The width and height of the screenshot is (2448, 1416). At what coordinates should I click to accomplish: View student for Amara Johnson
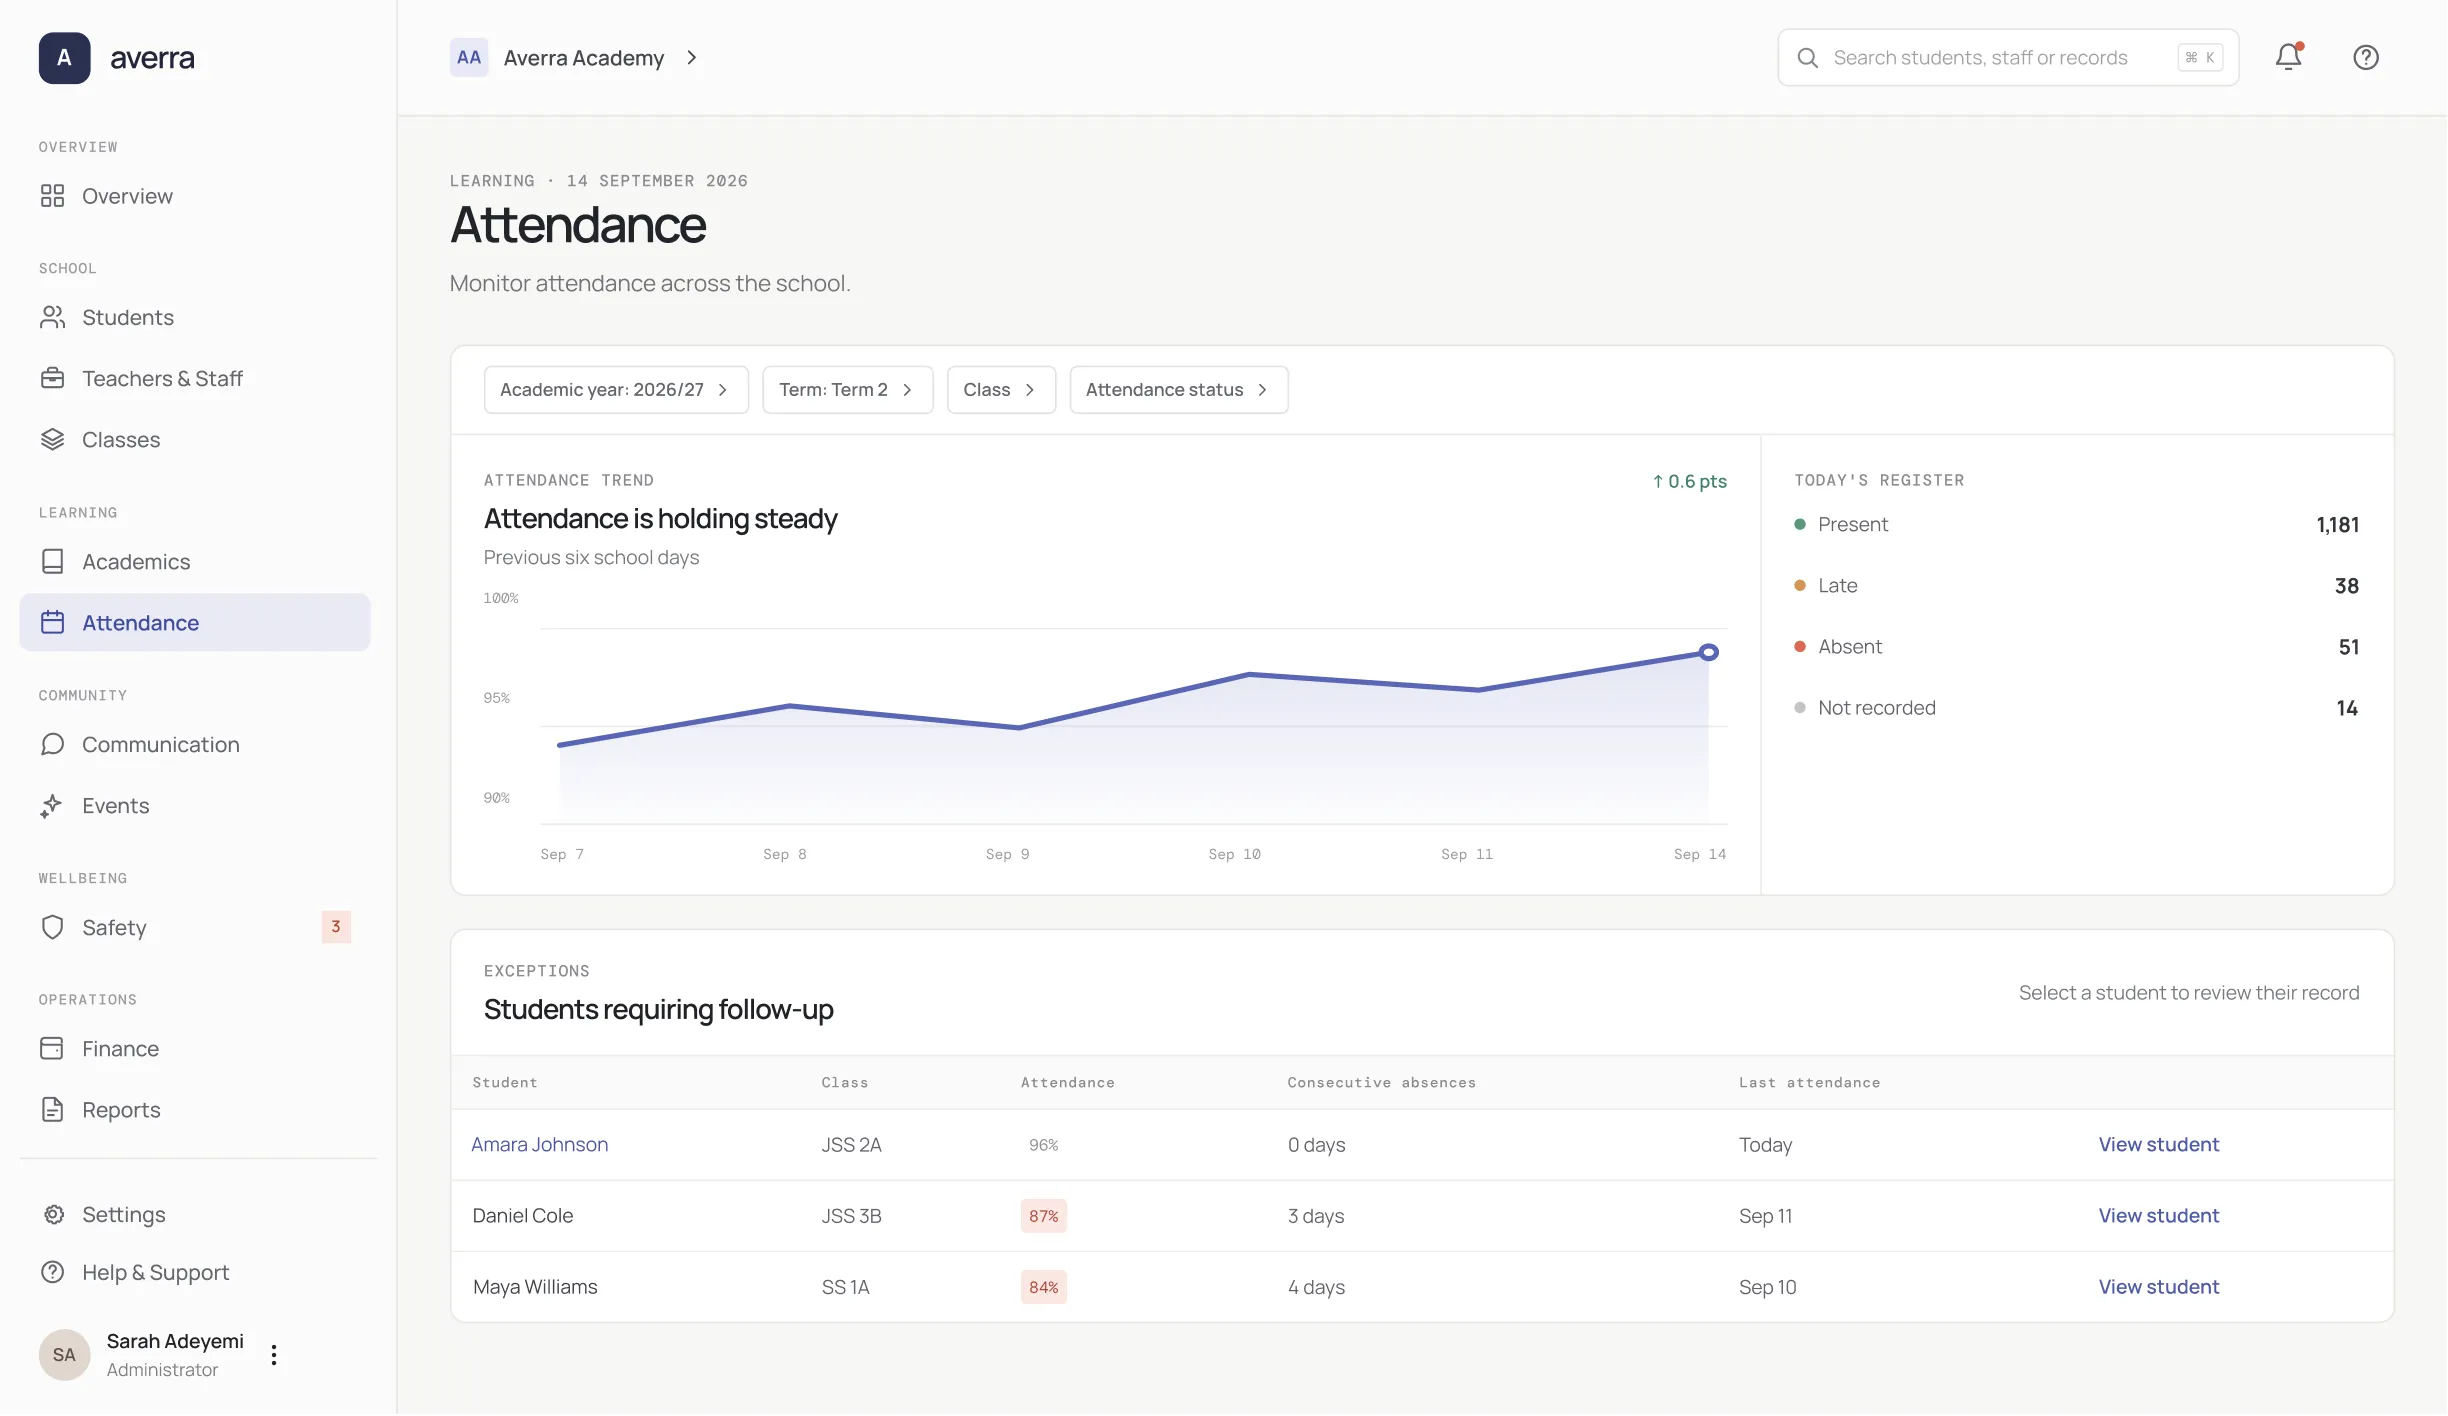2159,1144
